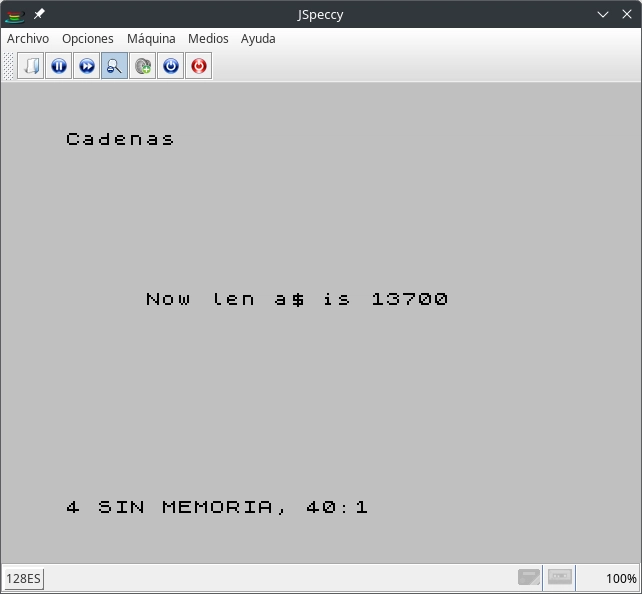Hard reset with the red power icon
Screen dimensions: 642x594
pyautogui.click(x=199, y=65)
